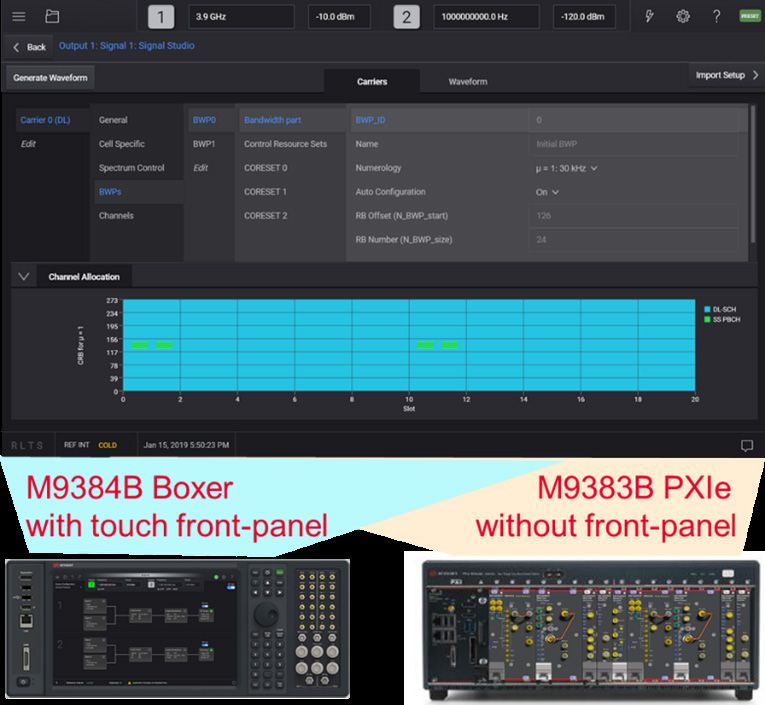Select BWP0 entry

pos(211,120)
